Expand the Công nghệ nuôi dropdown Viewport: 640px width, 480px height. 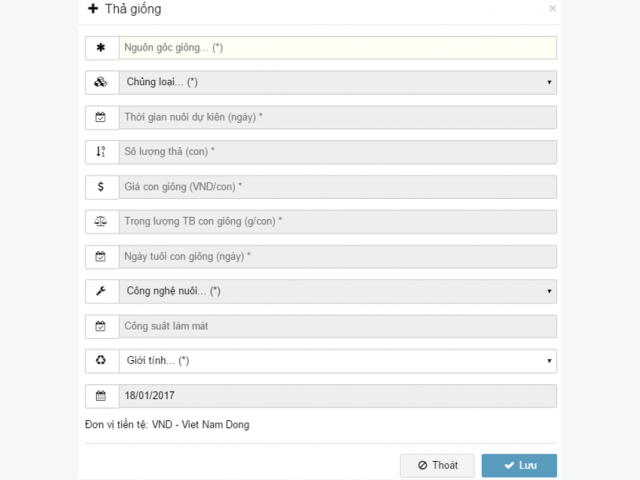(x=338, y=291)
